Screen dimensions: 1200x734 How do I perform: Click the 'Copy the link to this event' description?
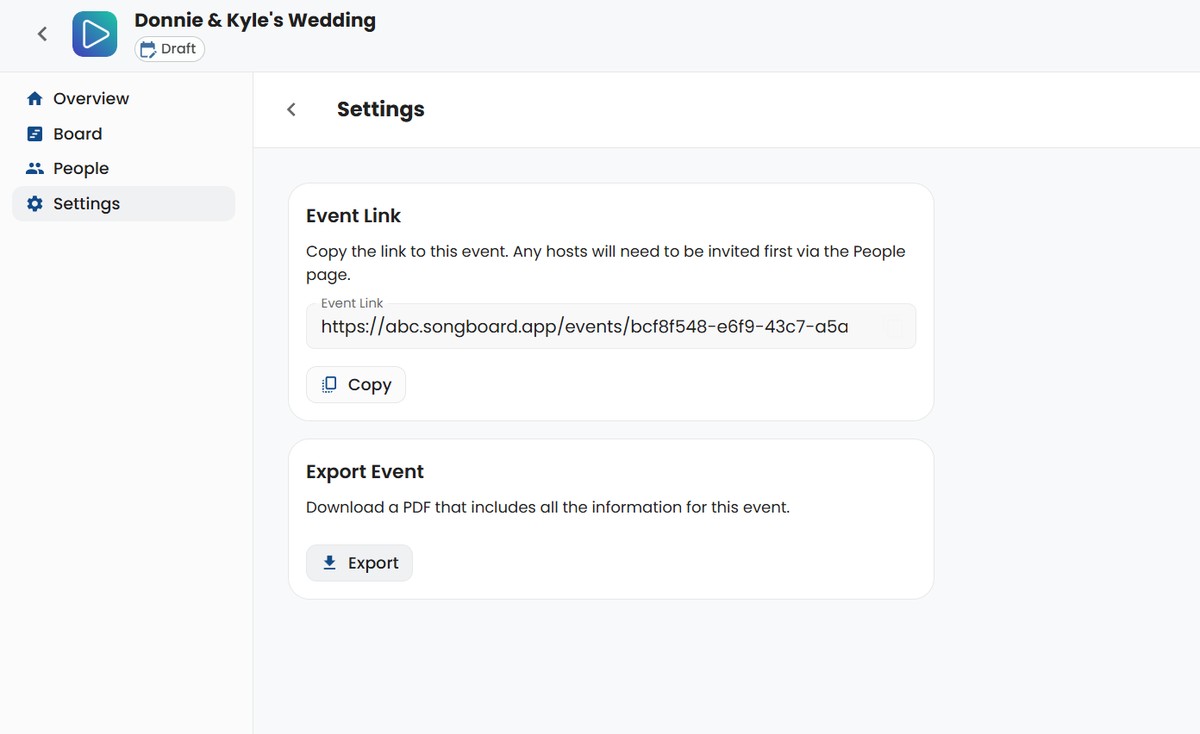pyautogui.click(x=606, y=263)
